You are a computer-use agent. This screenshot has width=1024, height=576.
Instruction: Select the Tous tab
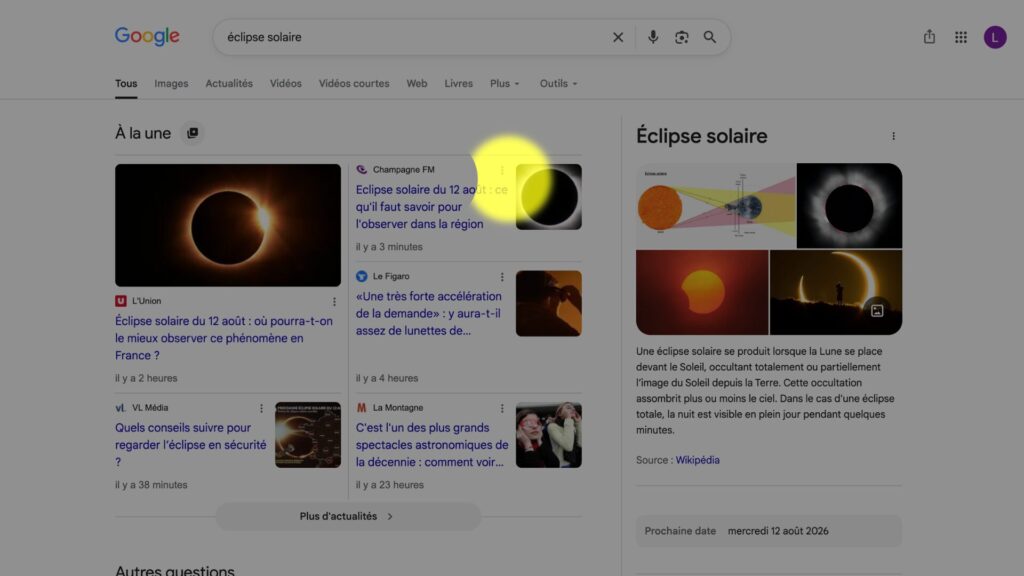[126, 84]
